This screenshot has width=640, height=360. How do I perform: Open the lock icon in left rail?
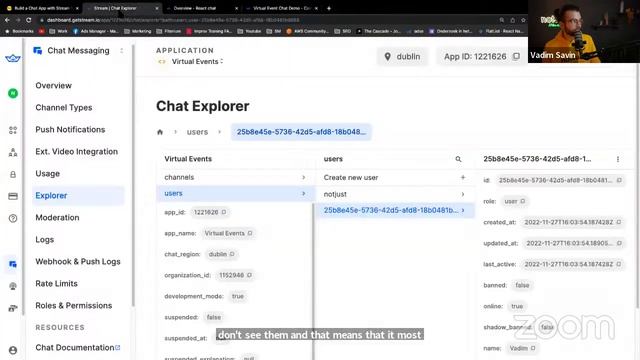[13, 174]
